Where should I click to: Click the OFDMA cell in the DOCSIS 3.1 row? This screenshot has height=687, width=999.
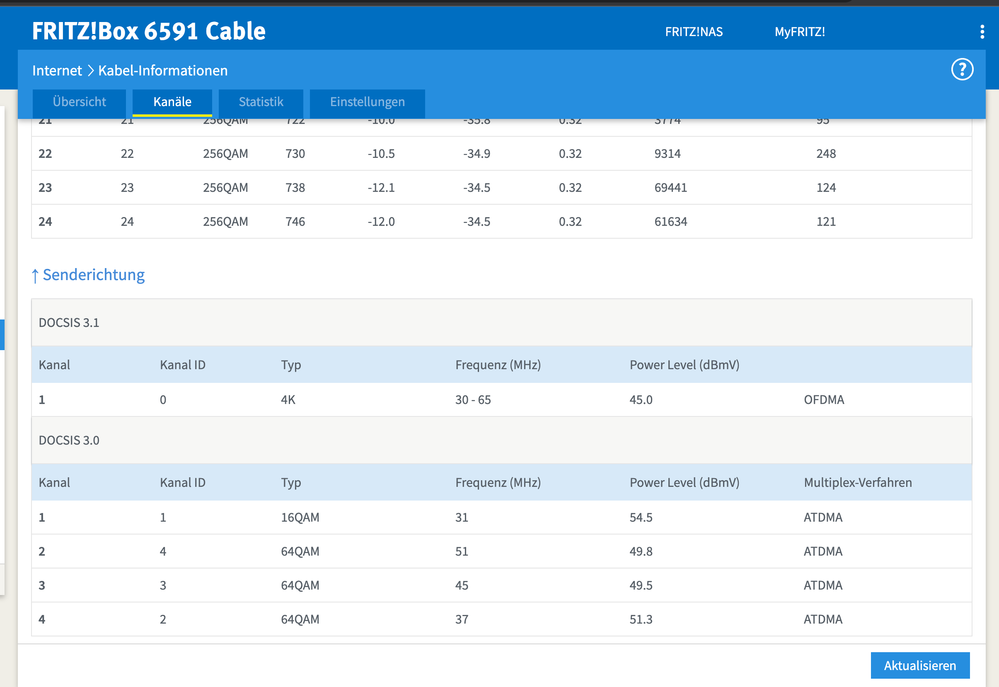click(x=824, y=400)
